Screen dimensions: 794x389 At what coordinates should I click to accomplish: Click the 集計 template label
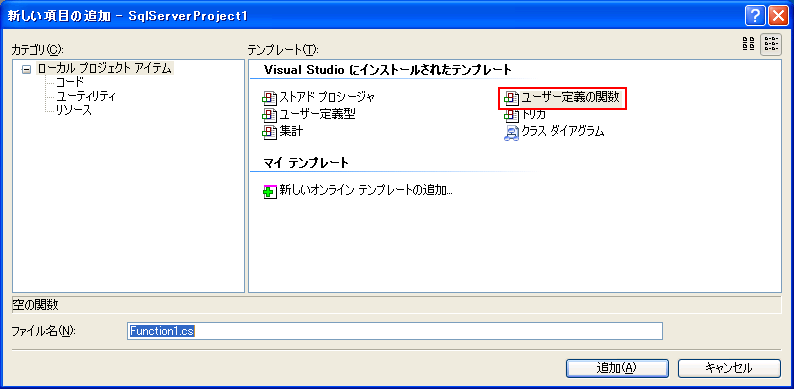pos(292,132)
